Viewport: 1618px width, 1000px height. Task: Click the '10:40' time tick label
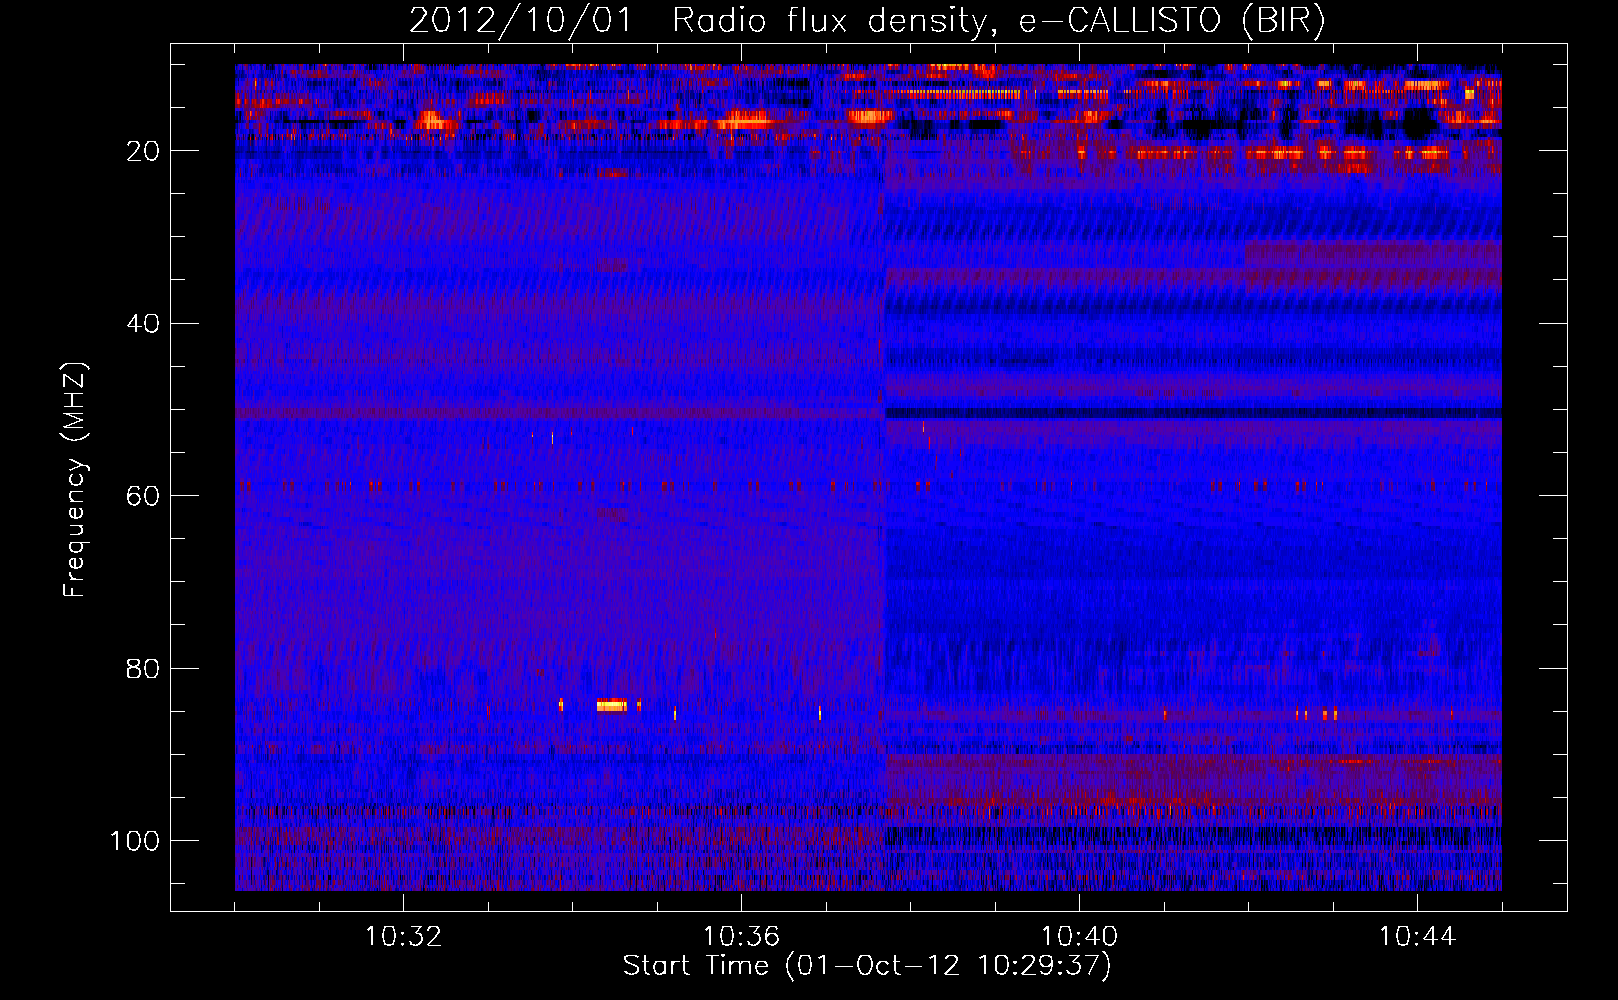coord(1079,937)
